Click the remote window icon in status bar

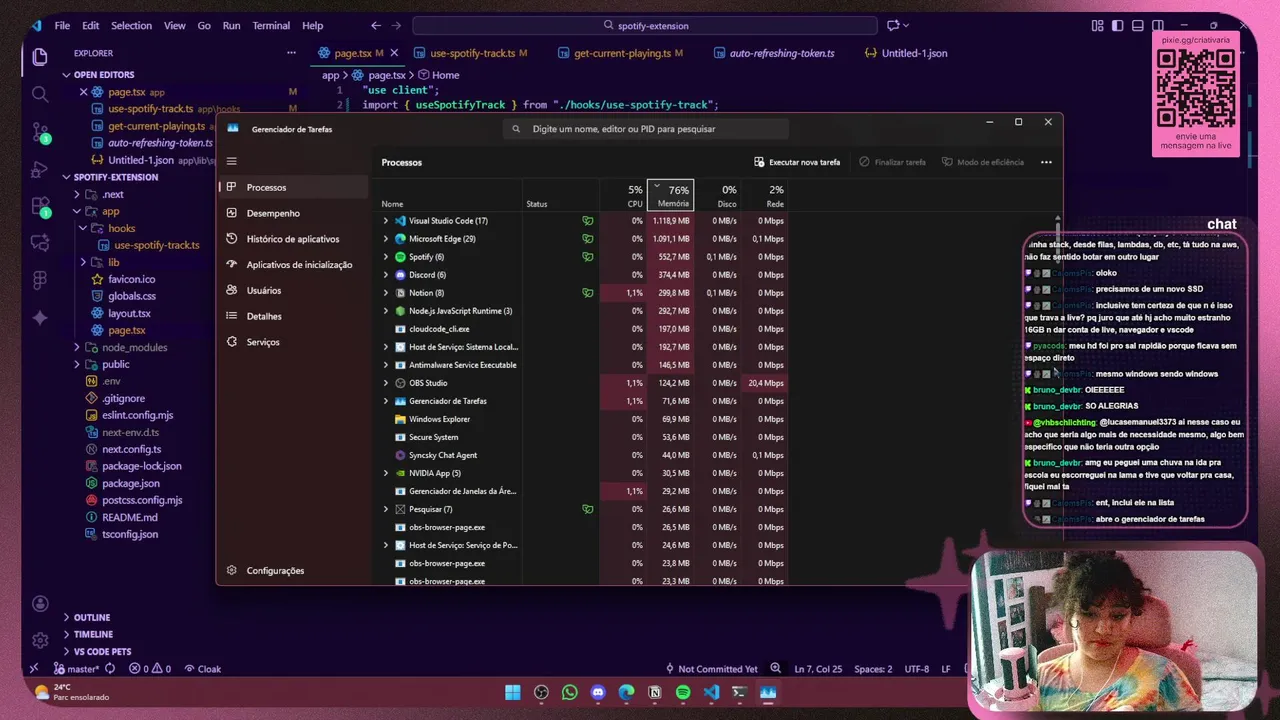coord(34,669)
